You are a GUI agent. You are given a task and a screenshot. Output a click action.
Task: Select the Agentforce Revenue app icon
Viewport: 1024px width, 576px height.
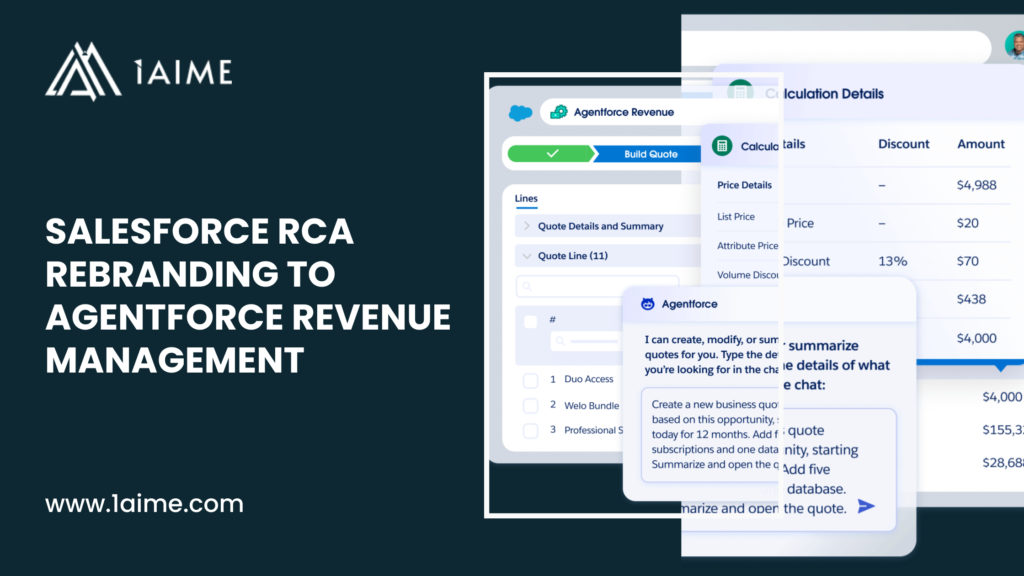557,113
